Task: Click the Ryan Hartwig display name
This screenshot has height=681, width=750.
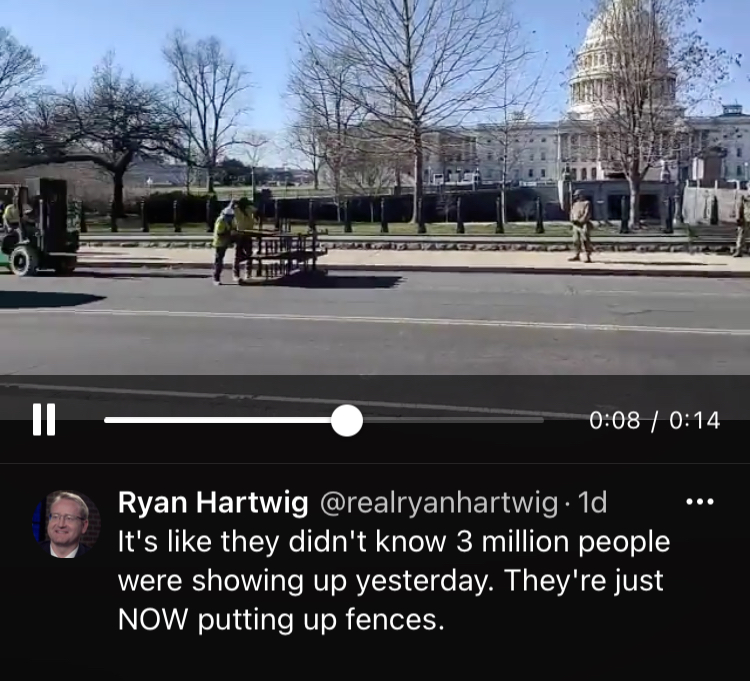Action: (213, 503)
